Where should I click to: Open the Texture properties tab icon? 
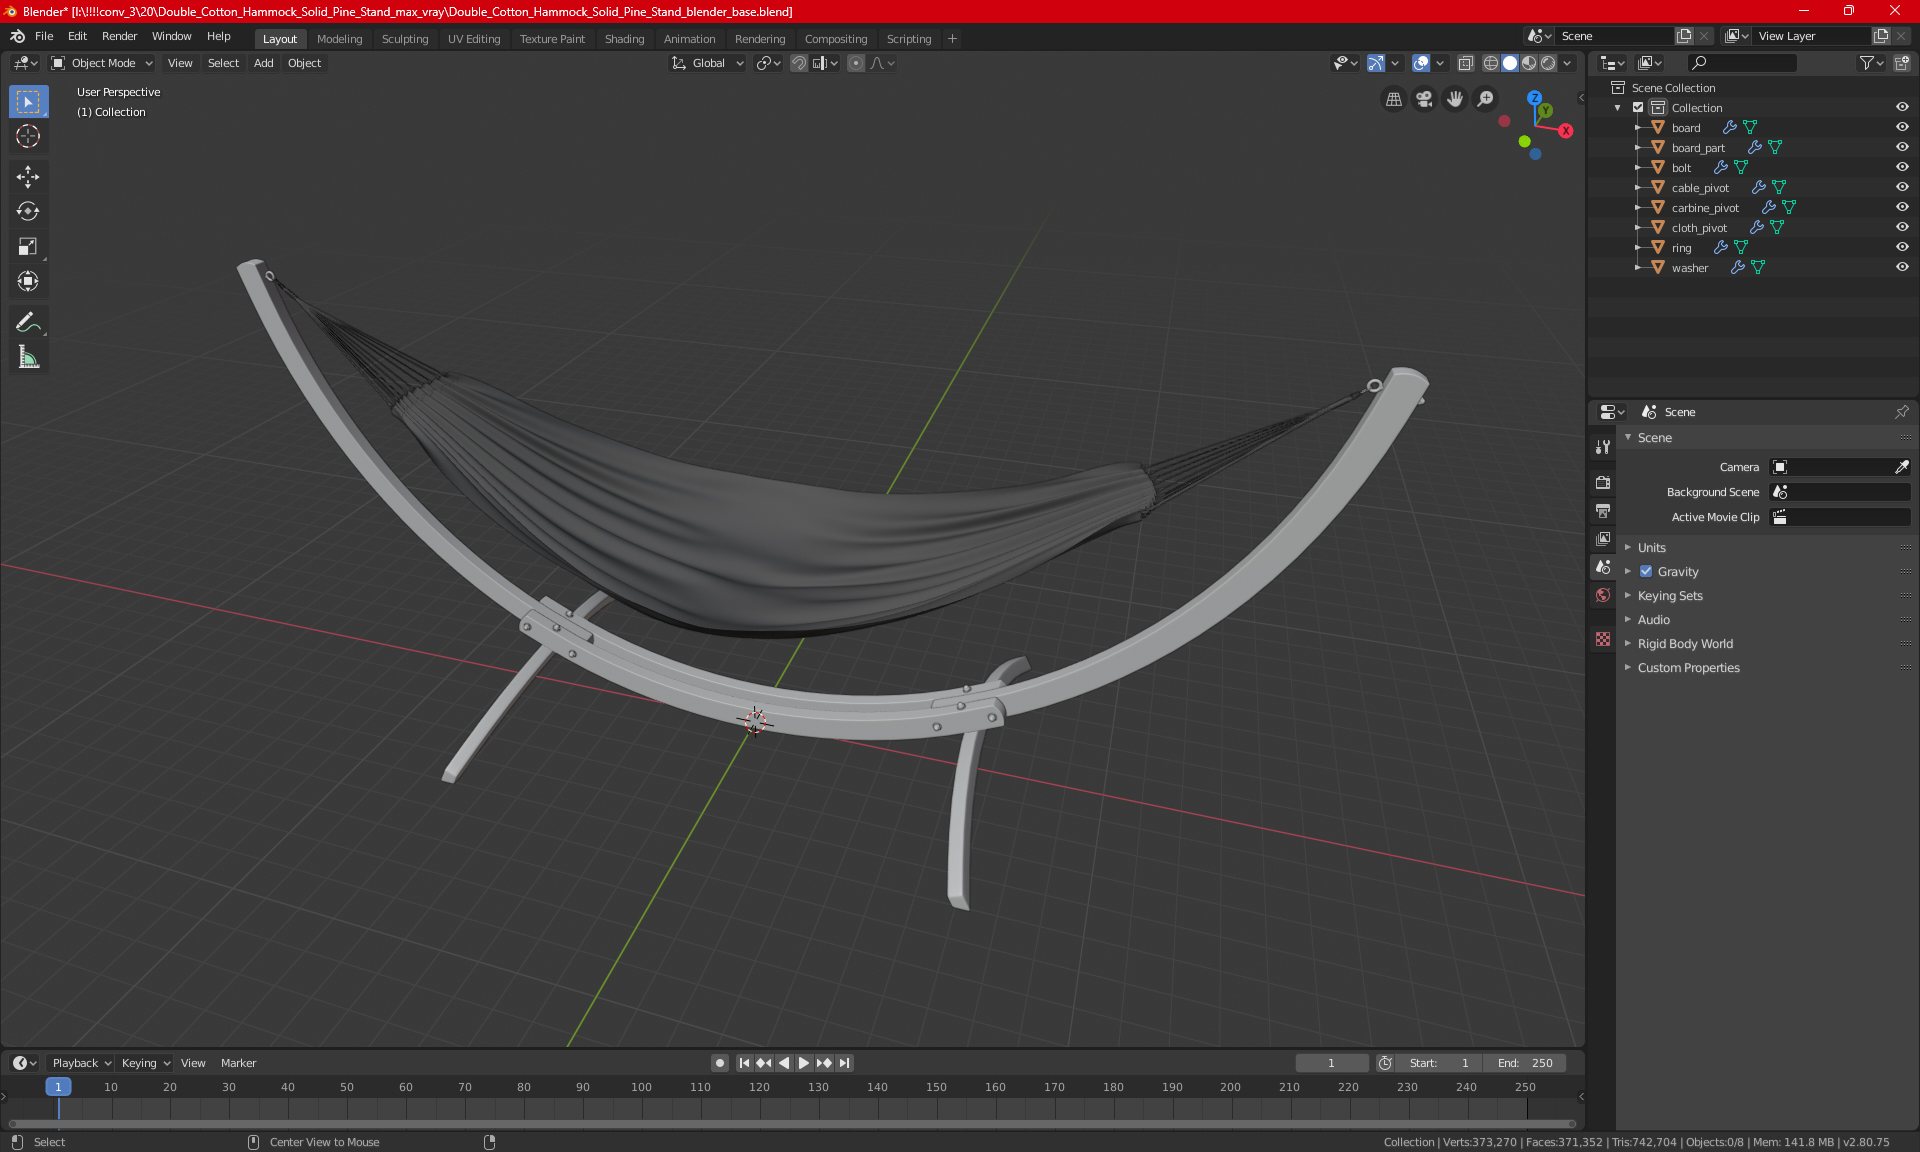pyautogui.click(x=1603, y=639)
